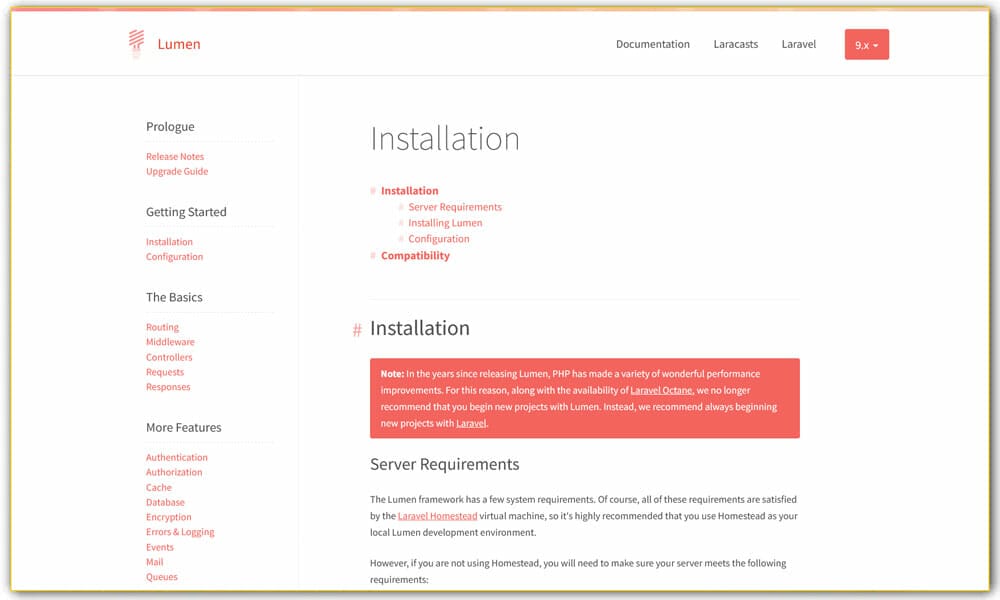Click the Lumen logo icon

click(135, 42)
